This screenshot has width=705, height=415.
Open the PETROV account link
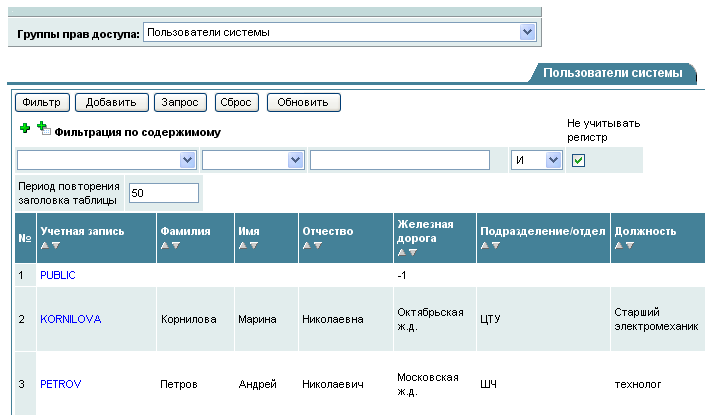(61, 384)
